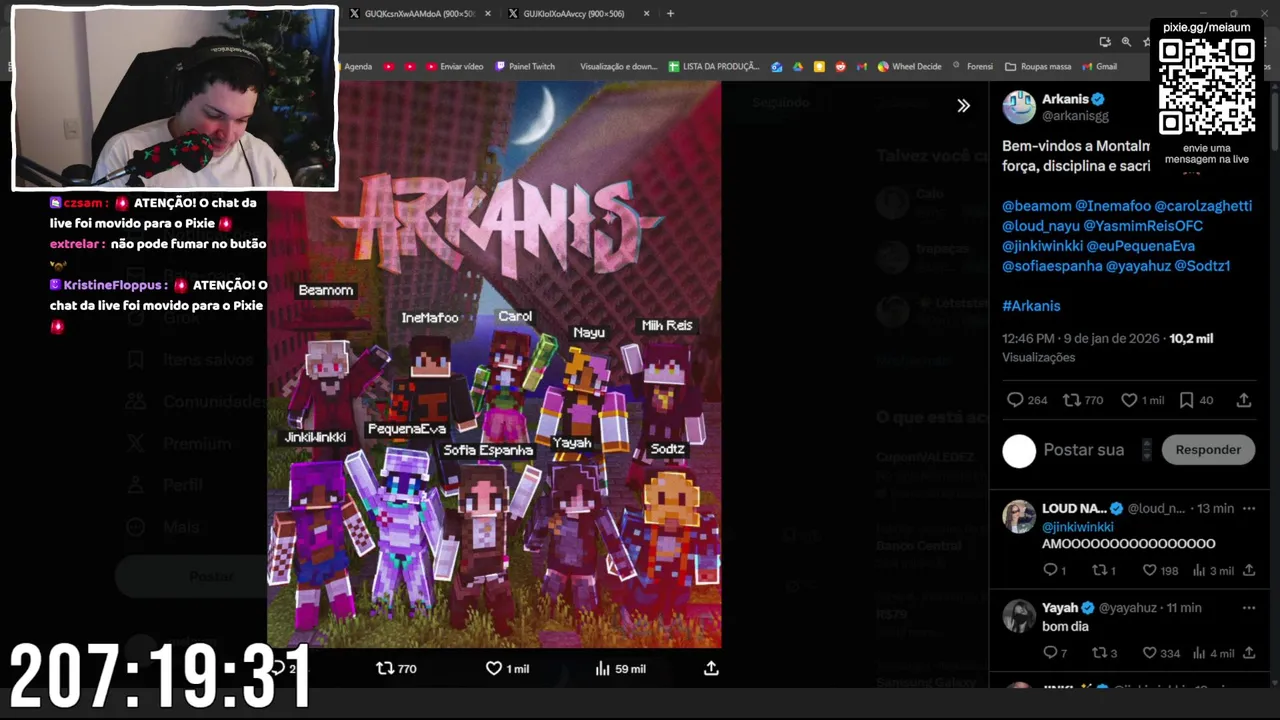Share Yayah's 'bom dia' comment

point(1248,653)
